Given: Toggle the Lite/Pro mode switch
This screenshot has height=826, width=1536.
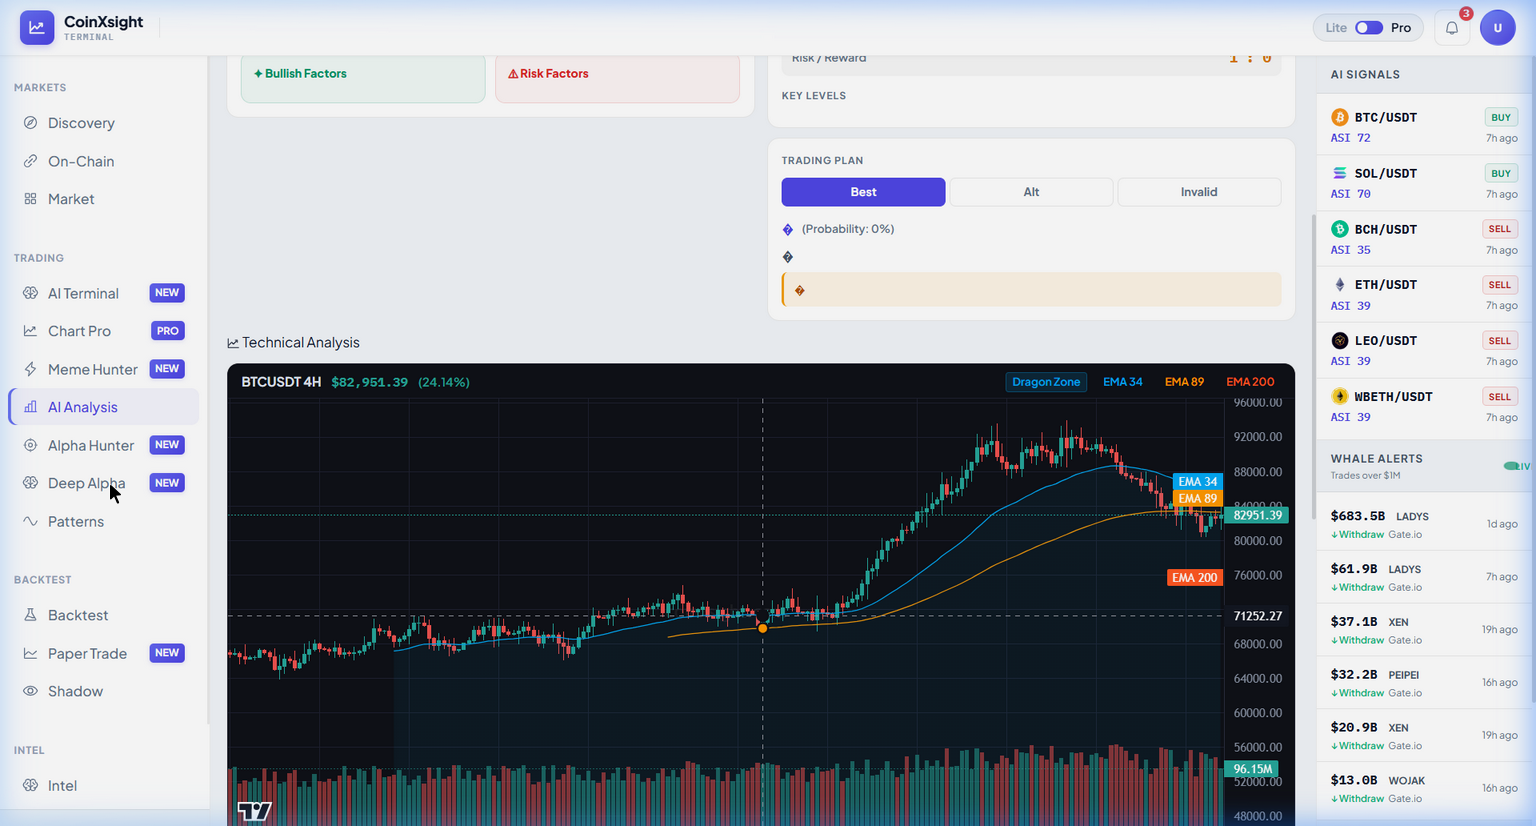Looking at the screenshot, I should 1369,28.
